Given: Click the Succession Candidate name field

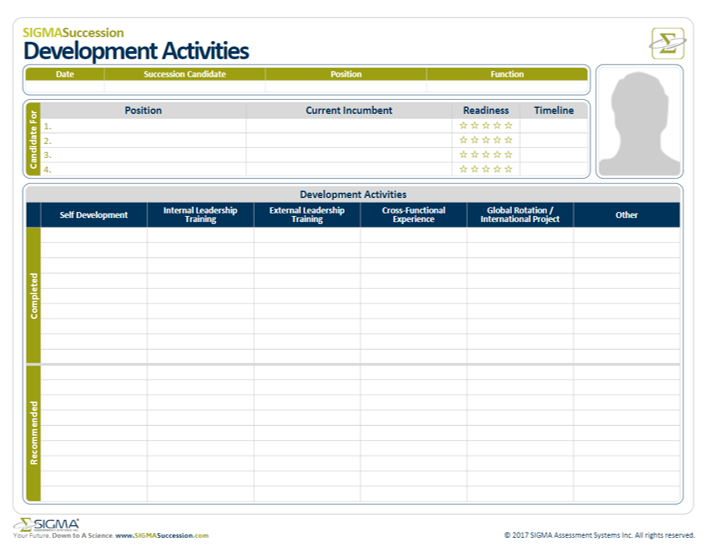Looking at the screenshot, I should [x=184, y=87].
